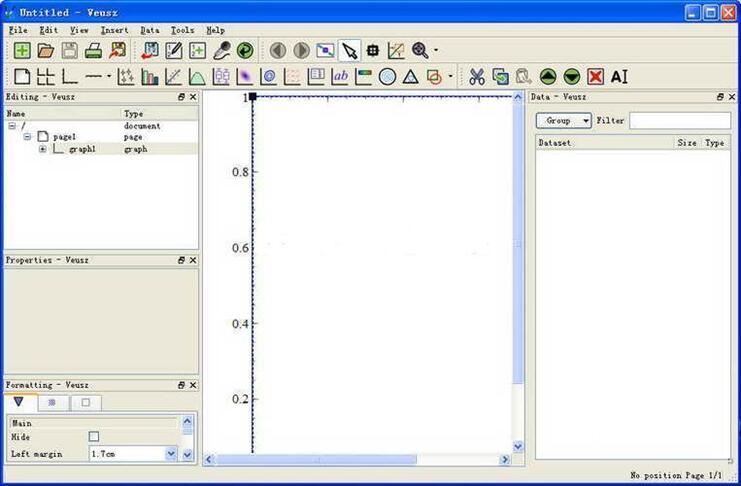
Task: Save the document with the floppy icon
Action: click(69, 51)
